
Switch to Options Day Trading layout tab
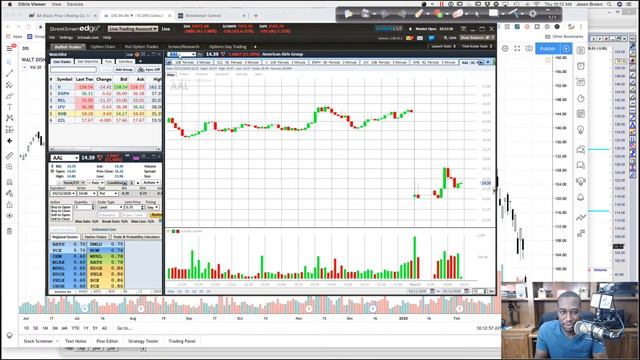(227, 47)
